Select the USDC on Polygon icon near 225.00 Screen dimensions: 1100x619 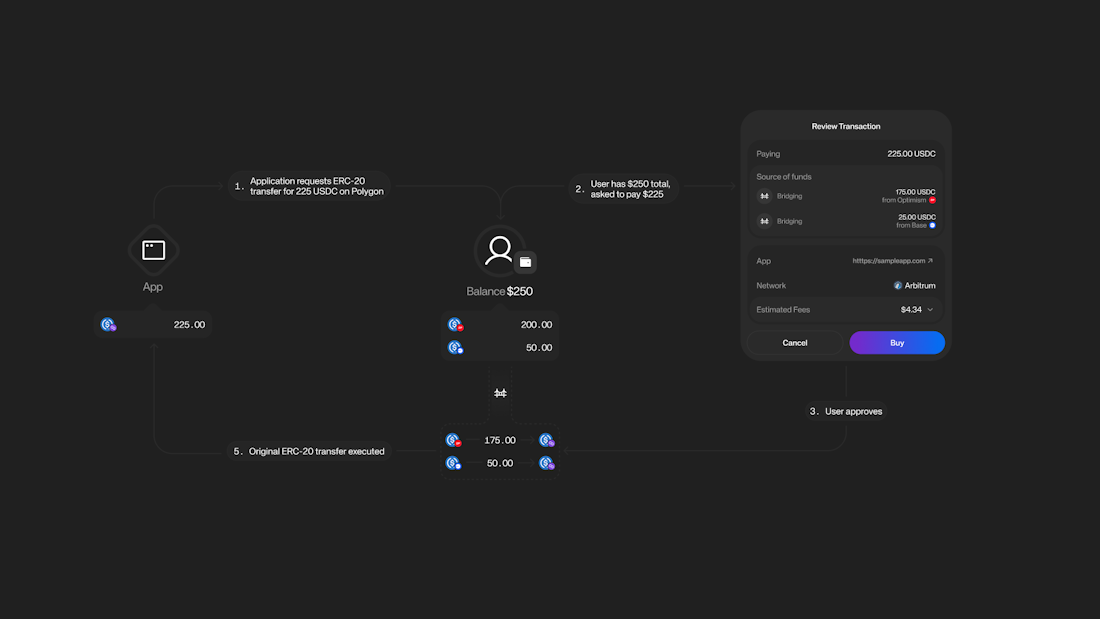[108, 324]
